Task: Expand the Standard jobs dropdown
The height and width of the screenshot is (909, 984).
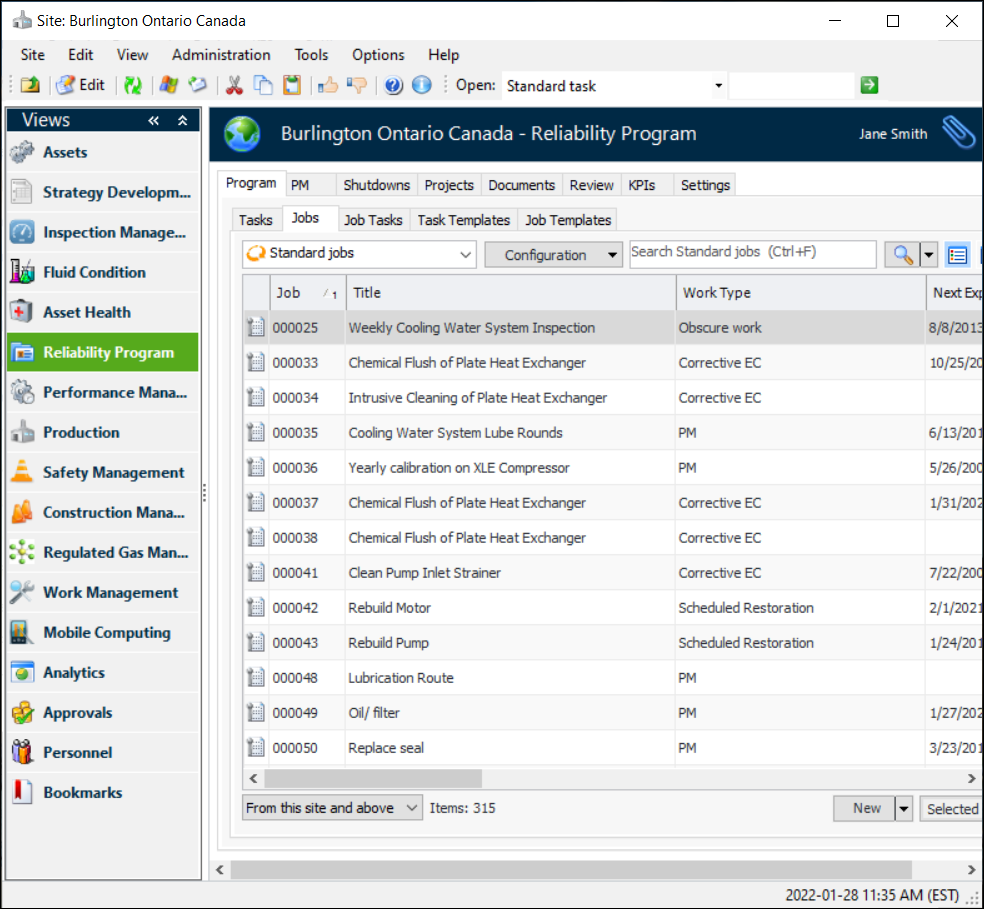Action: click(465, 255)
